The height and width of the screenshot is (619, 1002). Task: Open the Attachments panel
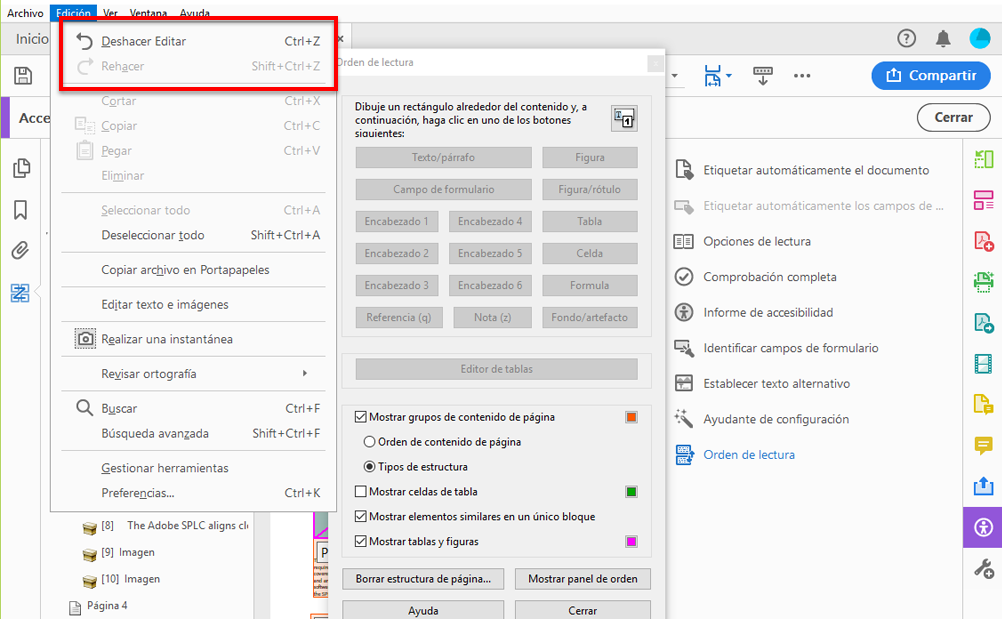tap(20, 250)
